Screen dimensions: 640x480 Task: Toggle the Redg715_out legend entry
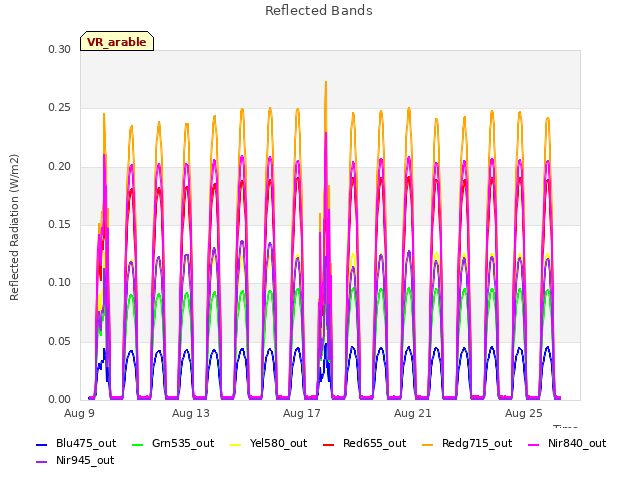(467, 444)
